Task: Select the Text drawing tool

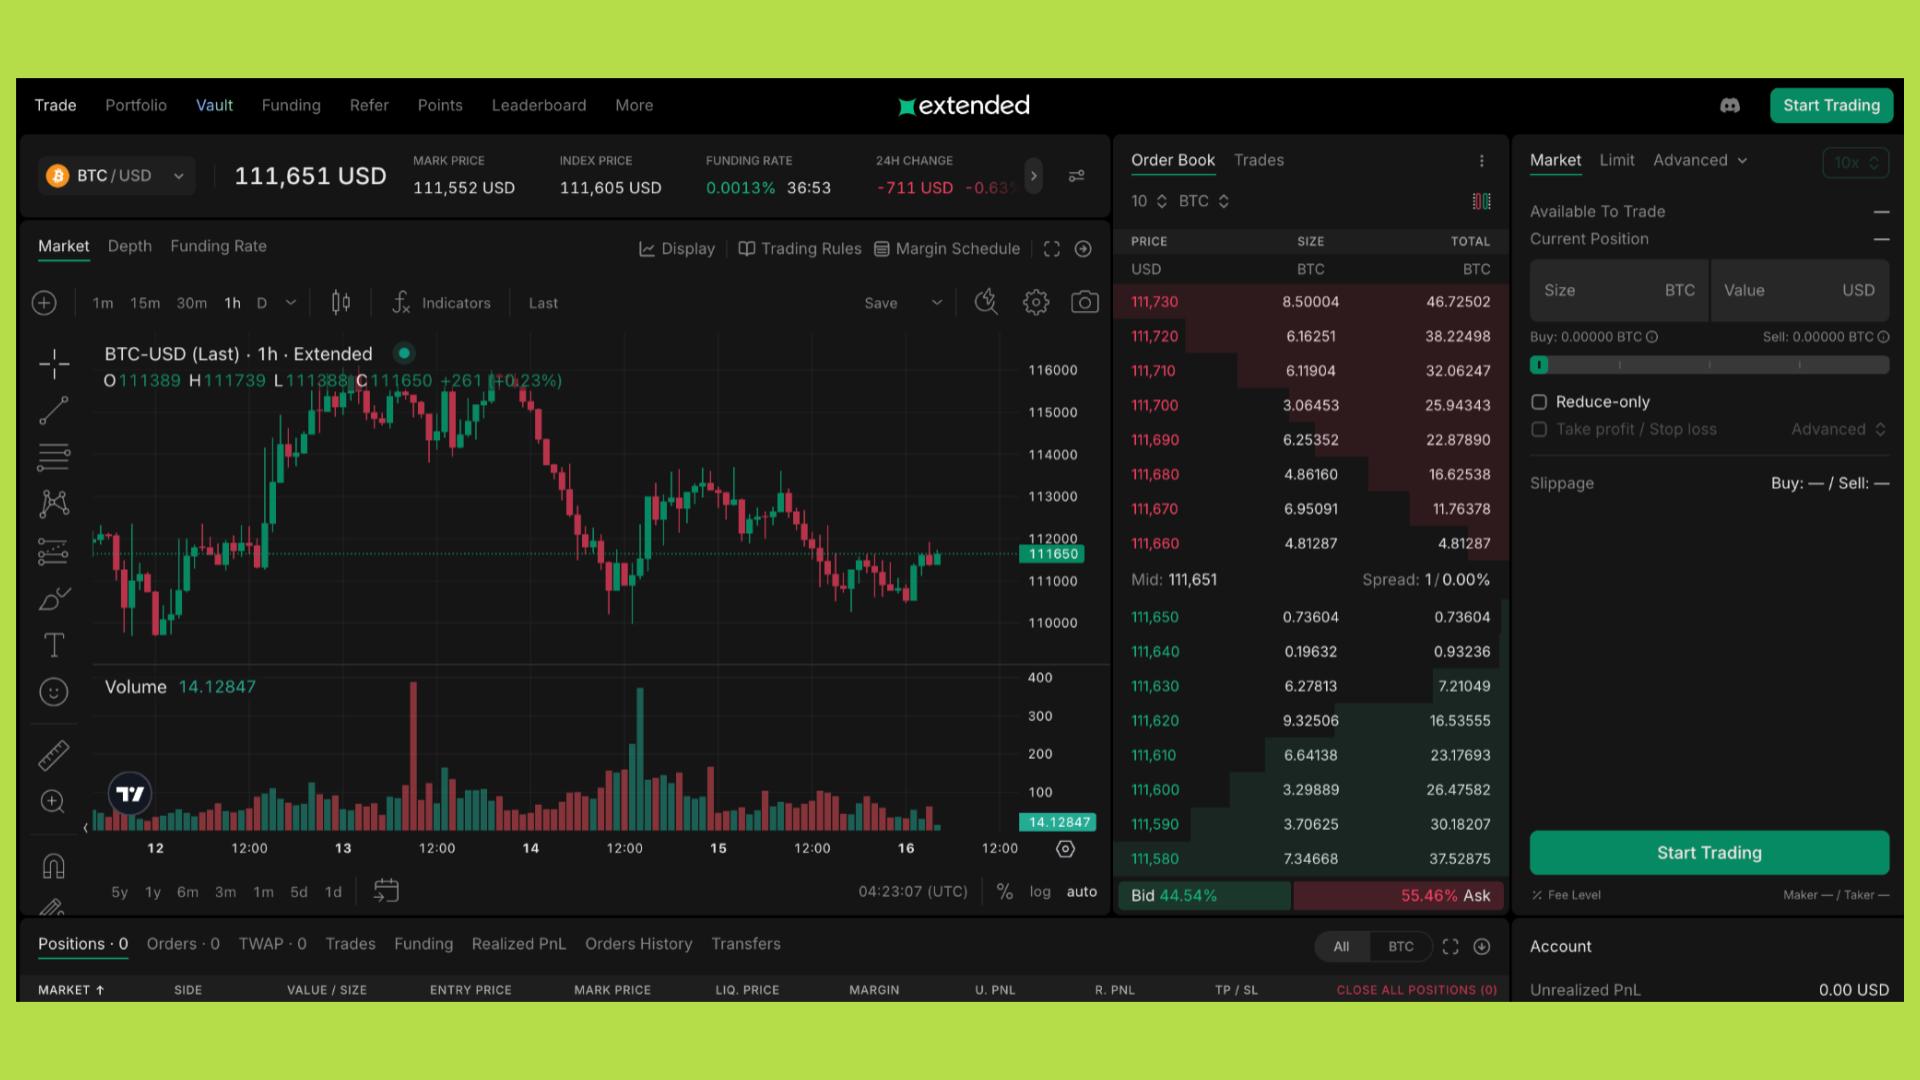Action: [54, 645]
